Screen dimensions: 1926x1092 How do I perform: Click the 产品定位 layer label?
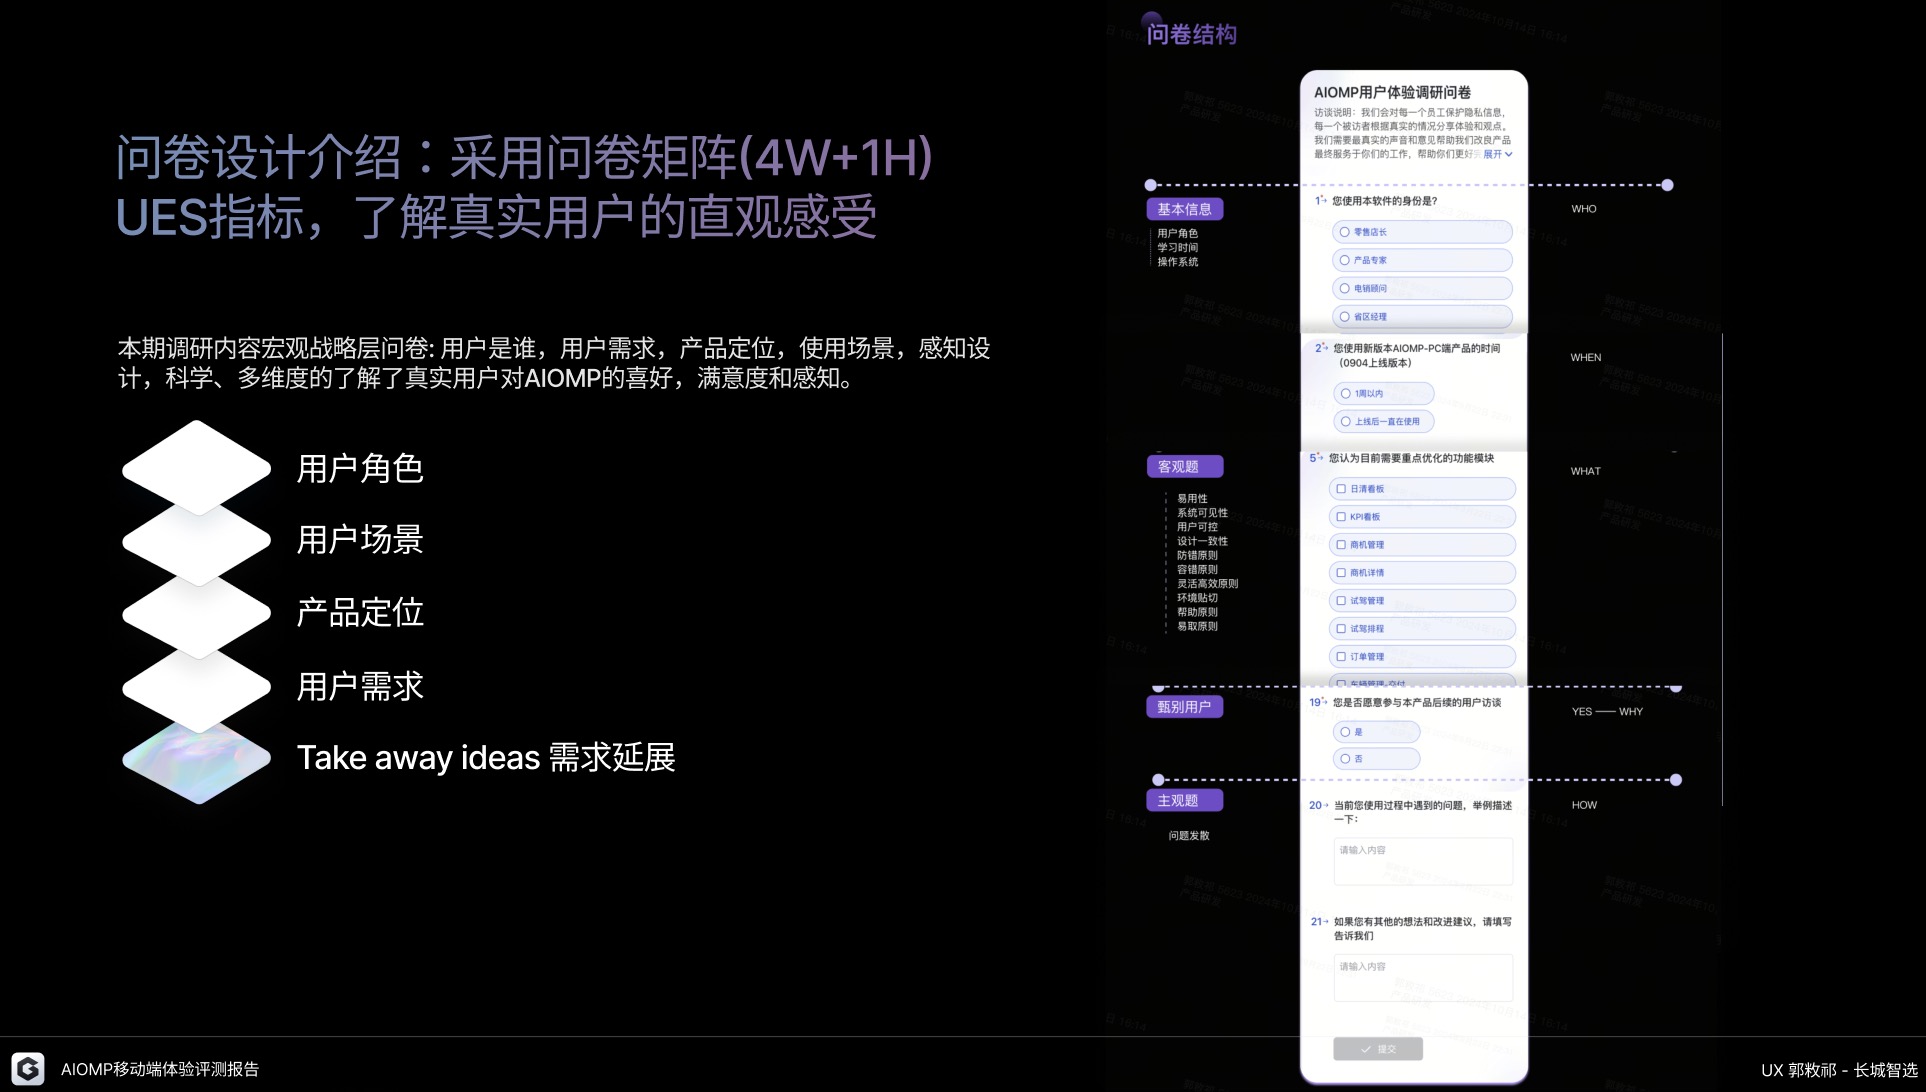click(360, 613)
